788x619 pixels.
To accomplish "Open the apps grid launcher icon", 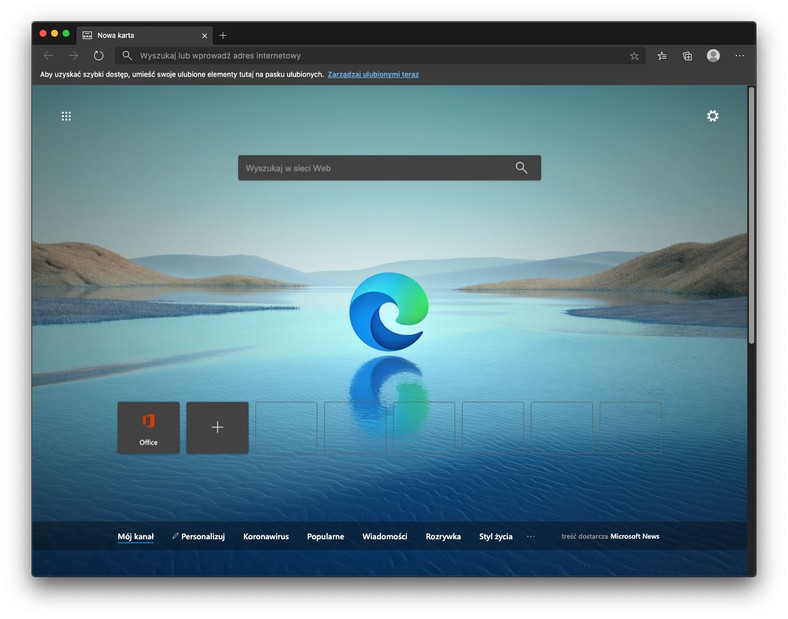I will [x=66, y=116].
